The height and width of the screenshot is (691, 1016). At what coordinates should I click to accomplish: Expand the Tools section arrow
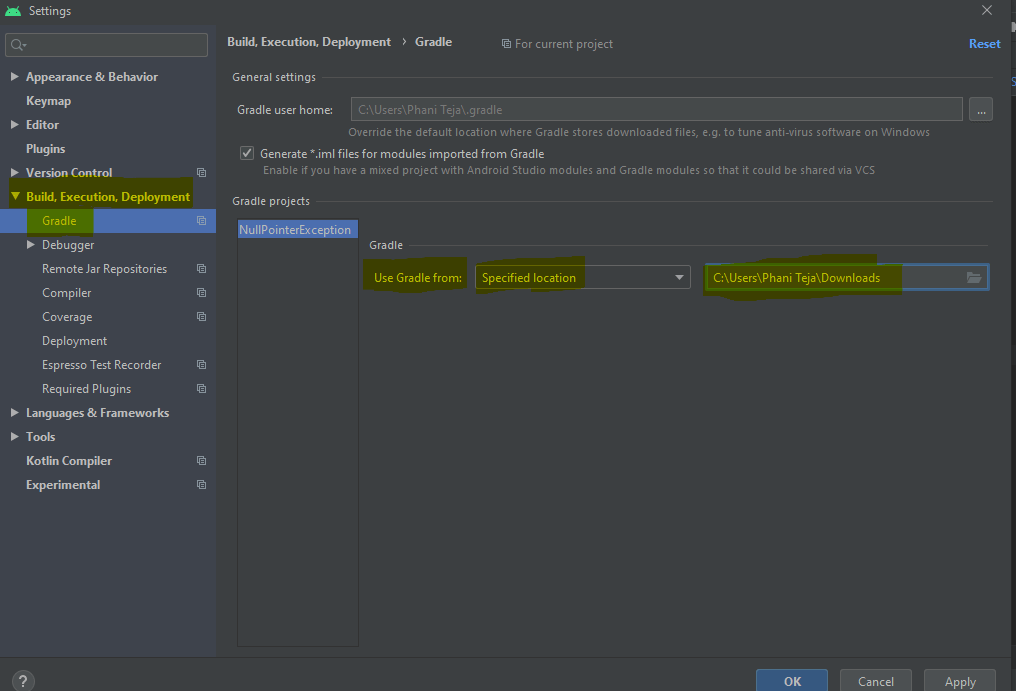pos(14,436)
